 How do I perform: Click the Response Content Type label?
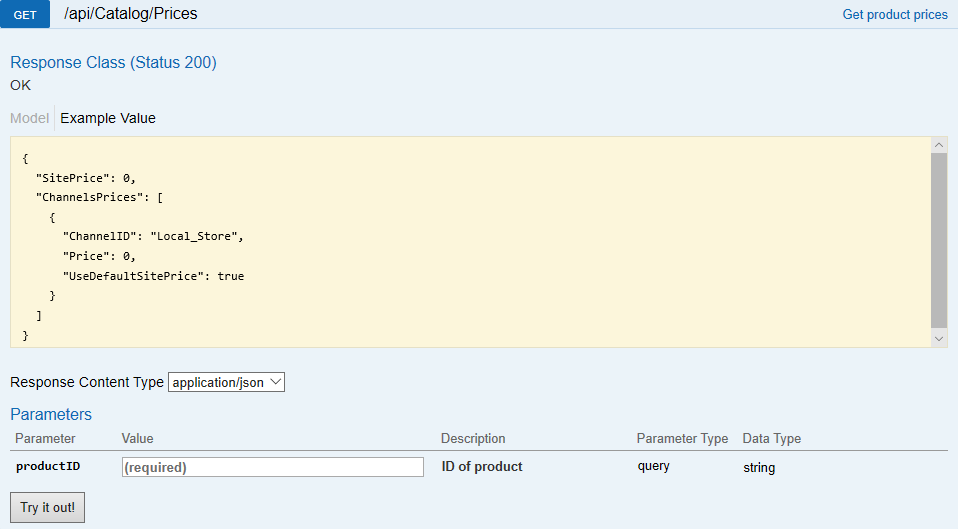pos(87,382)
